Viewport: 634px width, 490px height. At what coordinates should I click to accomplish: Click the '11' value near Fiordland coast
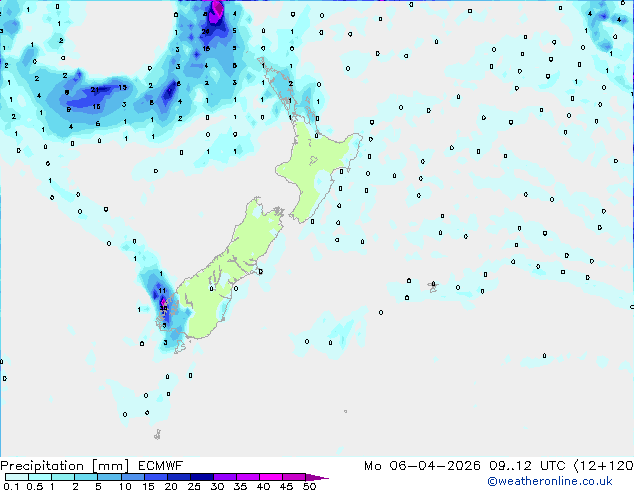(162, 290)
